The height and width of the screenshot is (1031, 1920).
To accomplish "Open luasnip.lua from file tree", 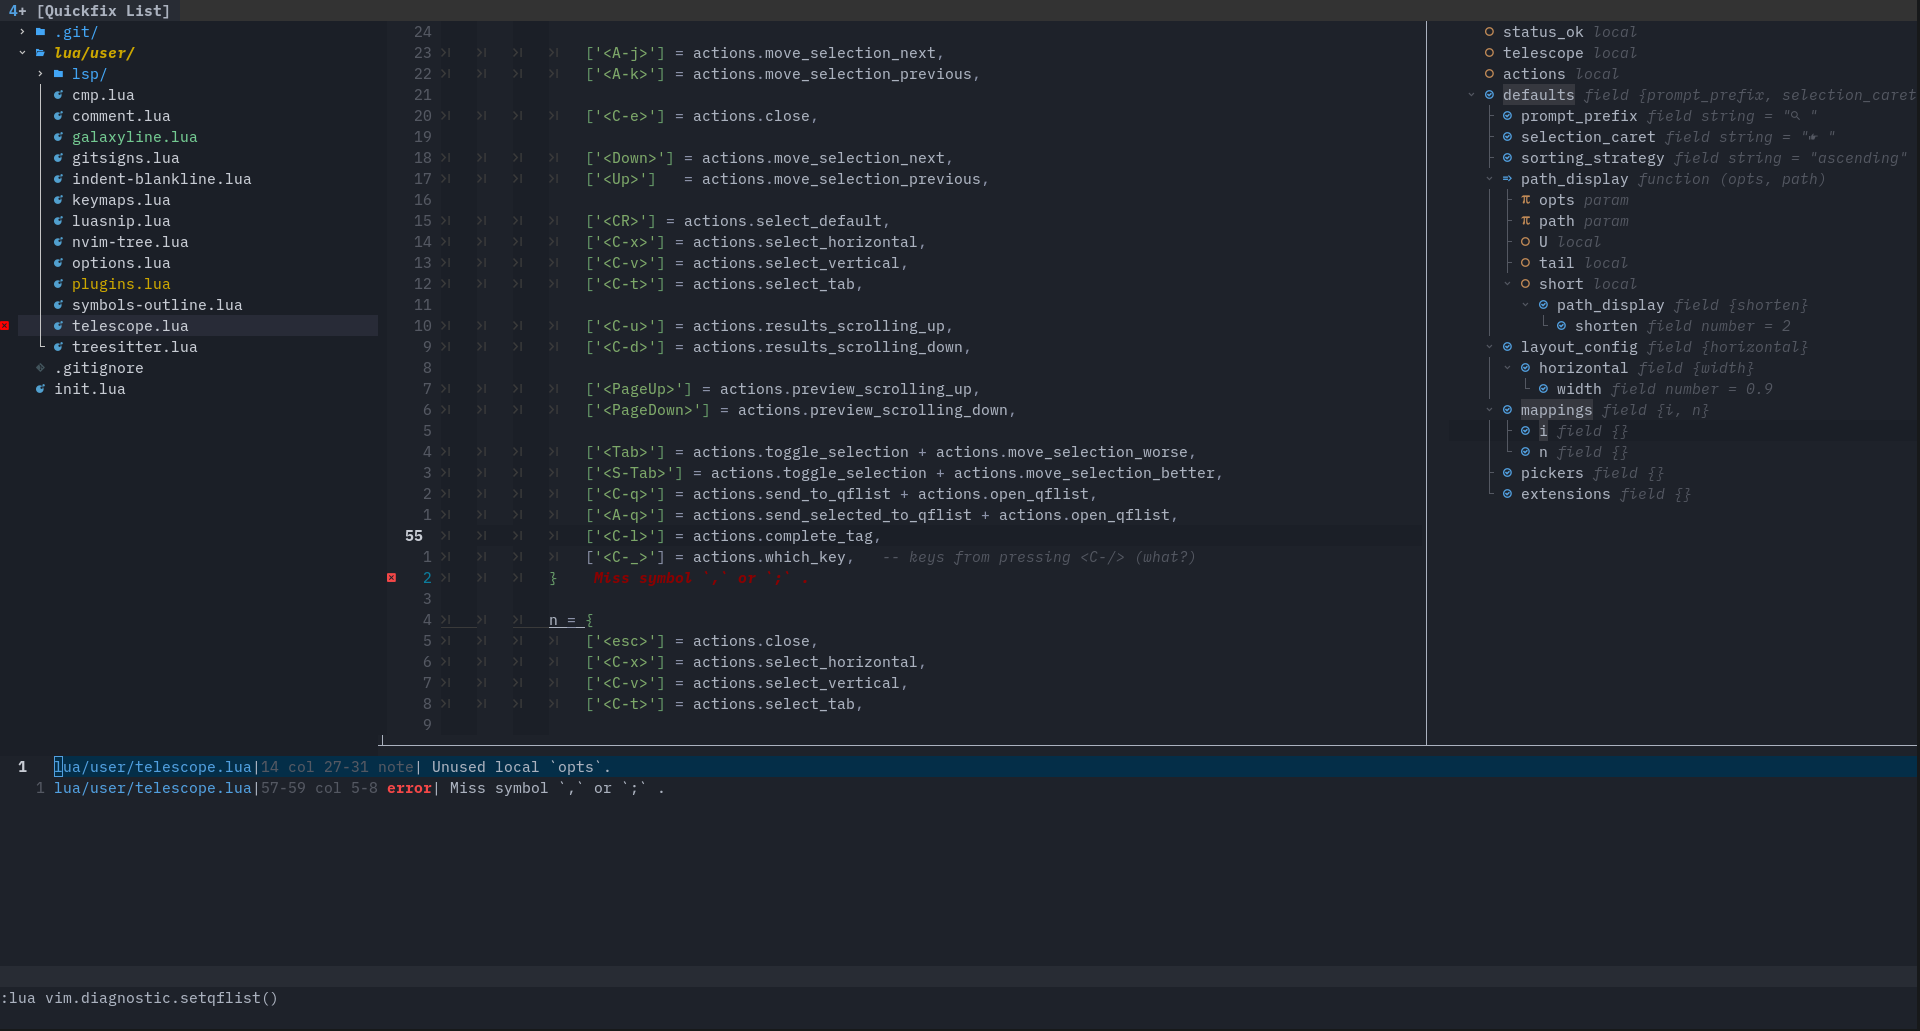I will point(121,221).
